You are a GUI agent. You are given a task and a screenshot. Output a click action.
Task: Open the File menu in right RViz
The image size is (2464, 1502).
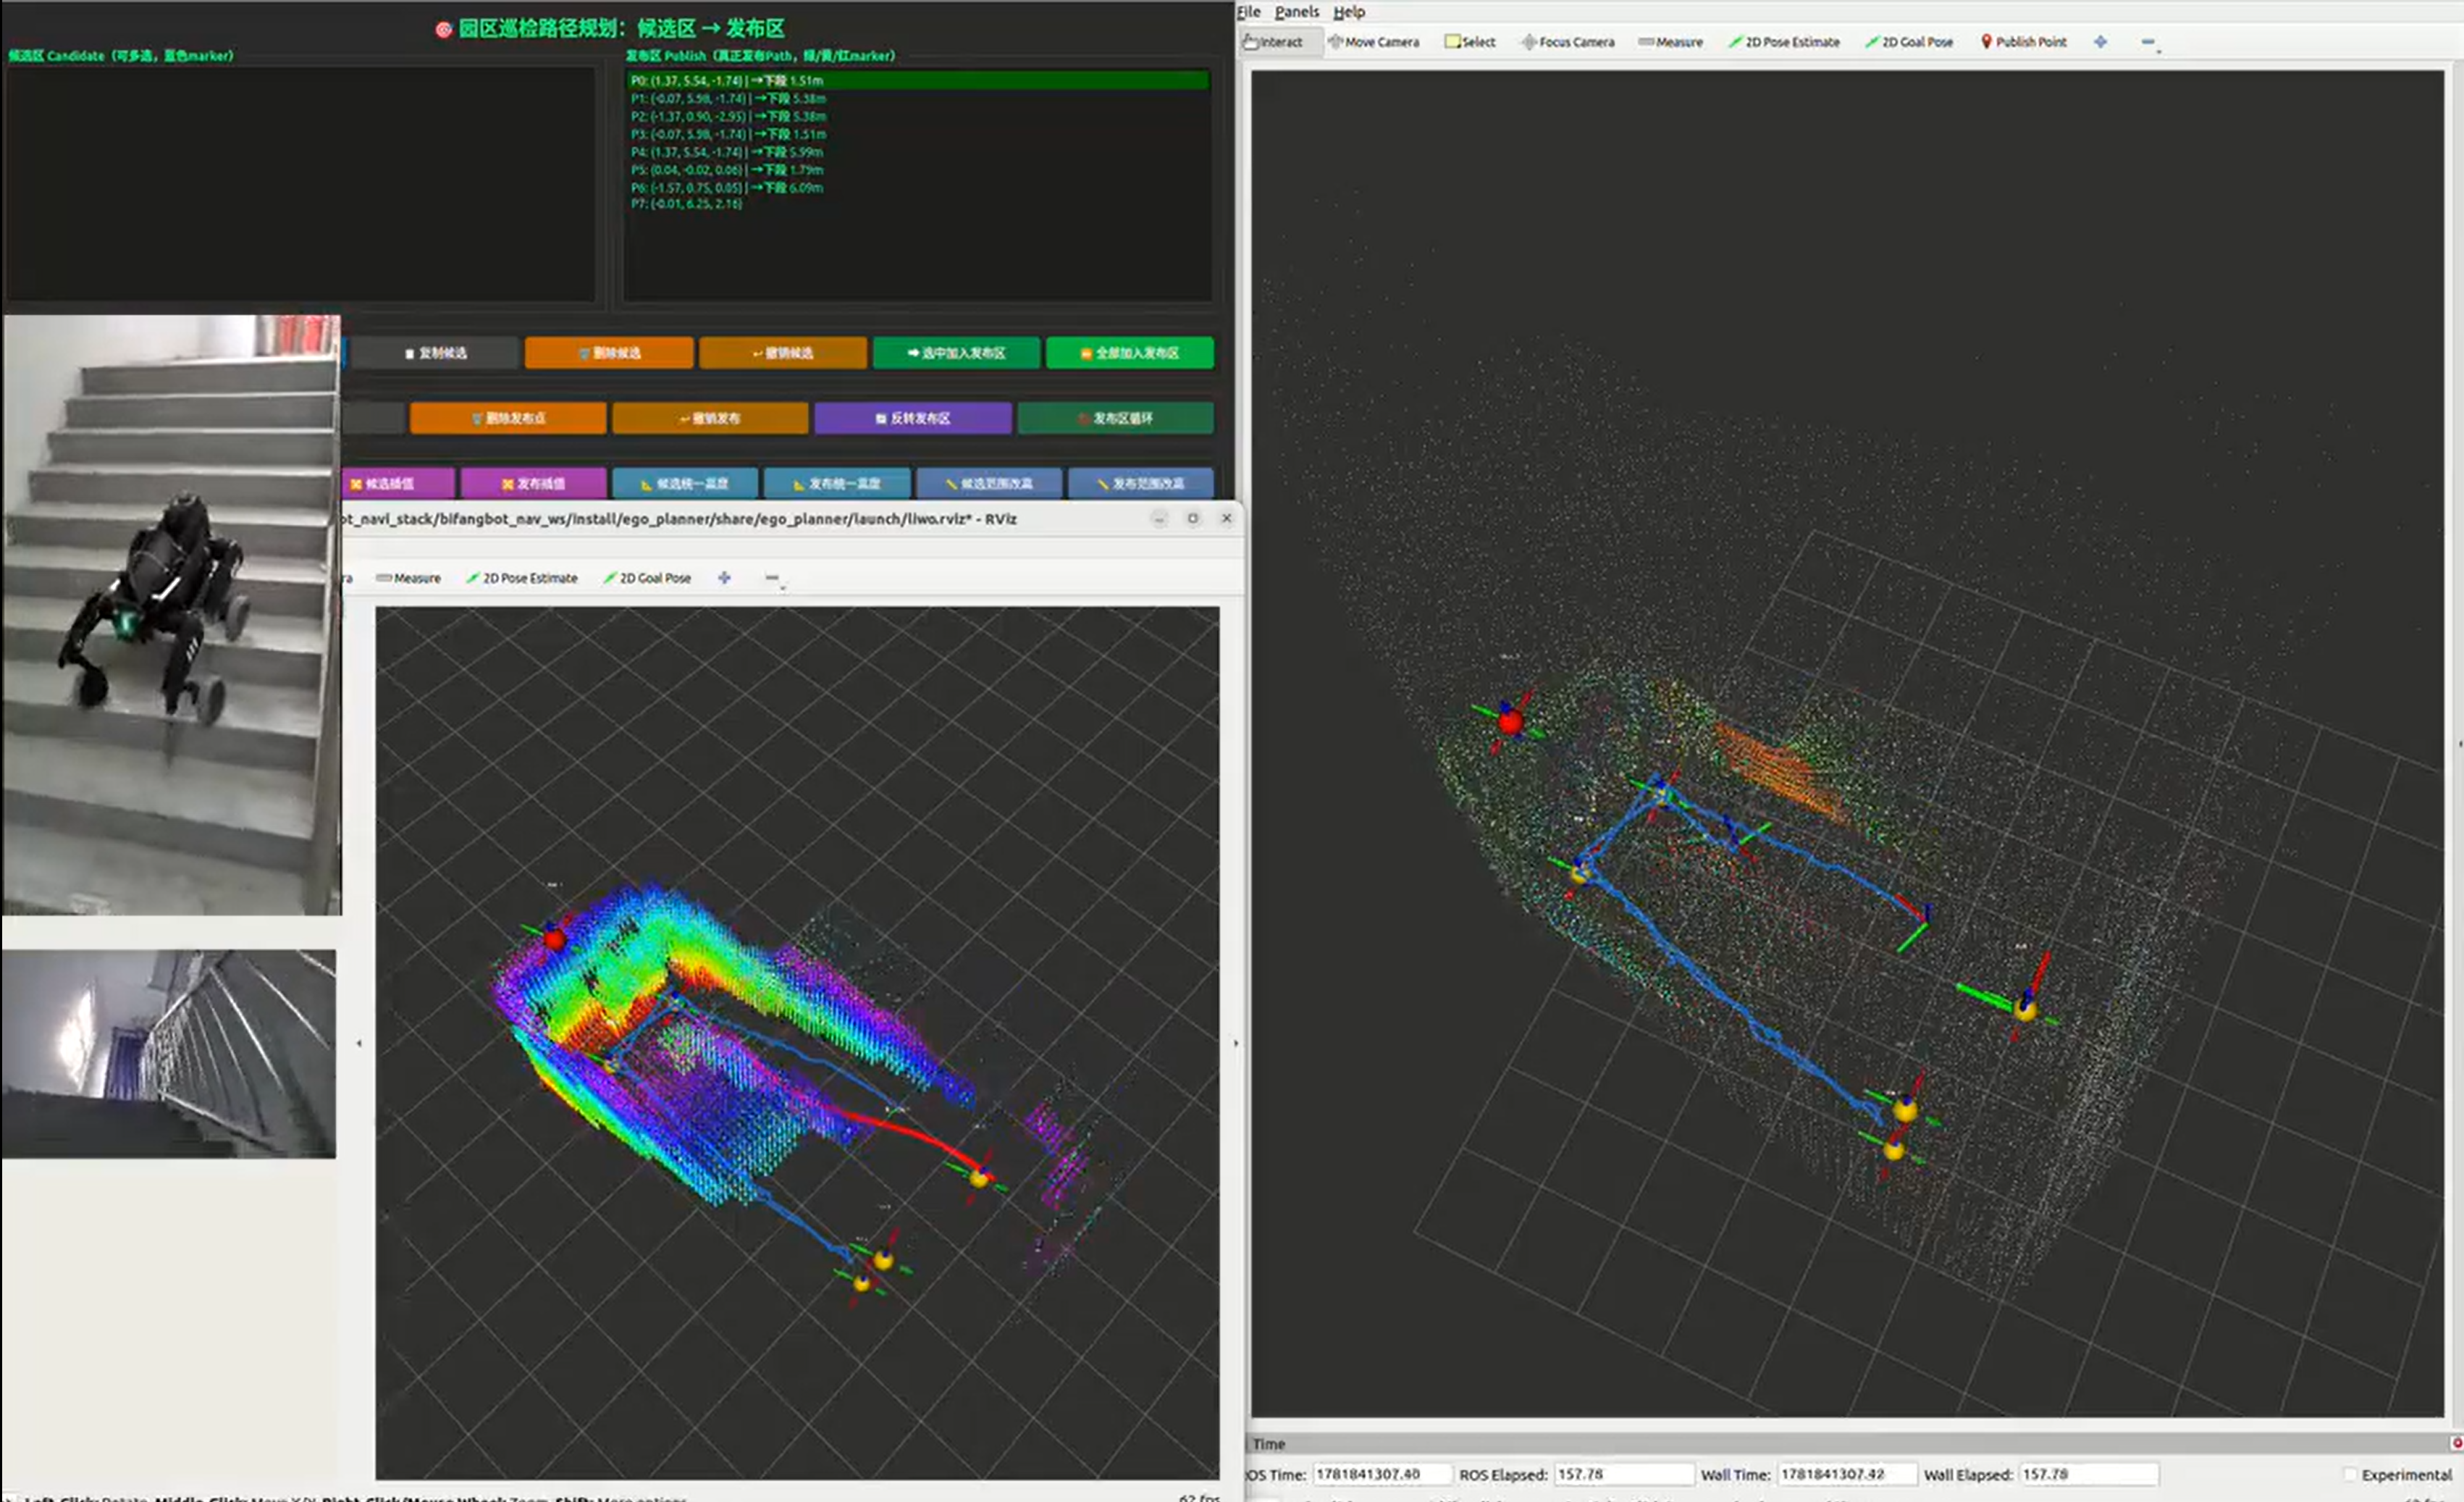tap(1249, 12)
